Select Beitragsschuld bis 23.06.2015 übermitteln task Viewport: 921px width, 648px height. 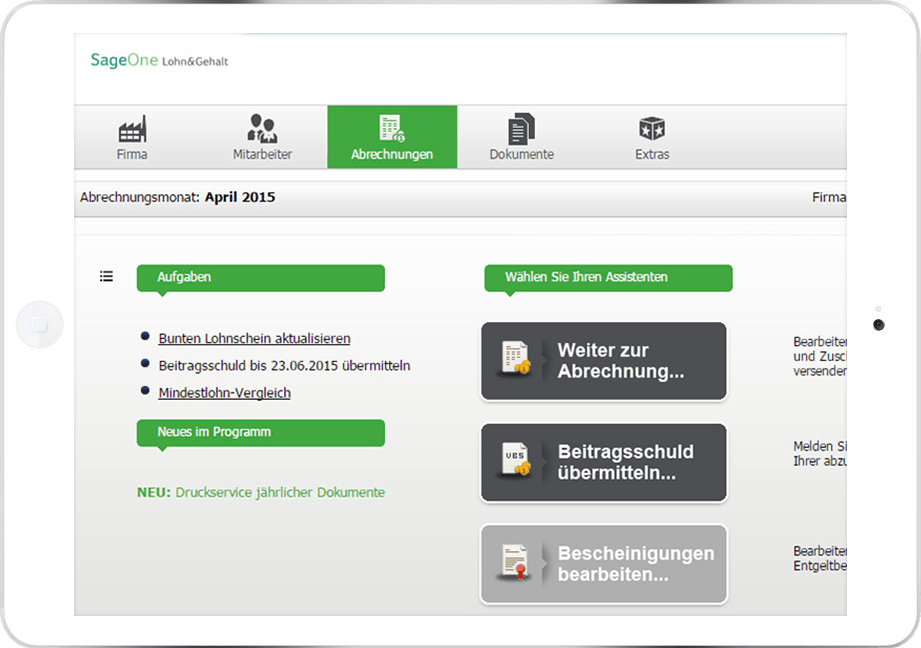(x=284, y=366)
